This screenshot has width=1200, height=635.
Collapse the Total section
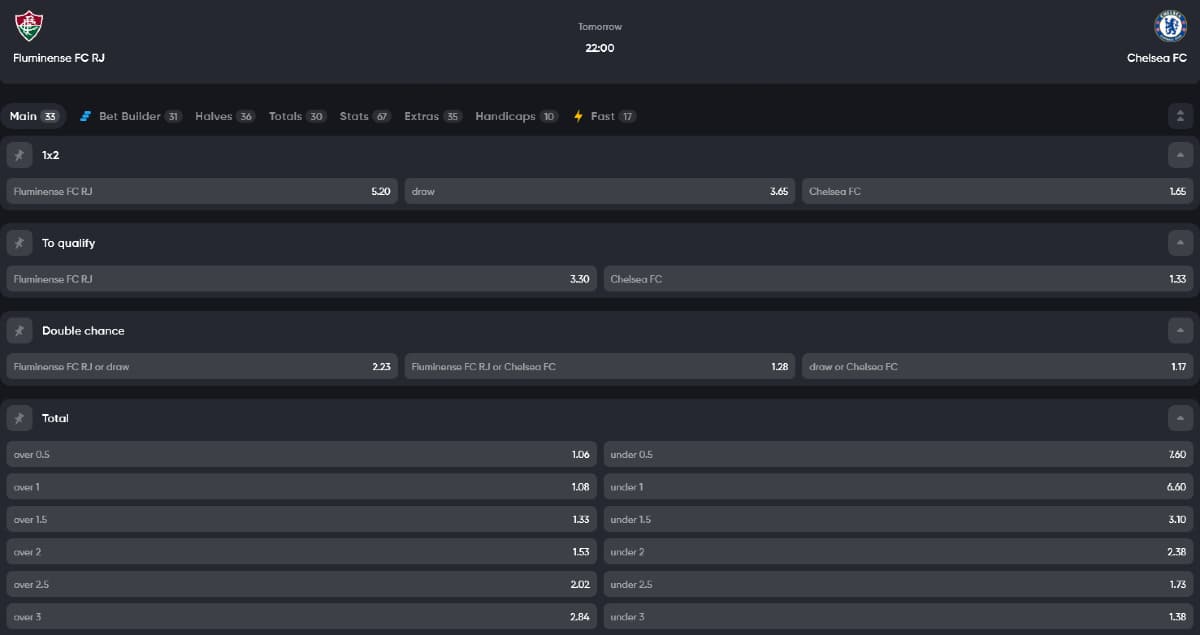click(1181, 418)
